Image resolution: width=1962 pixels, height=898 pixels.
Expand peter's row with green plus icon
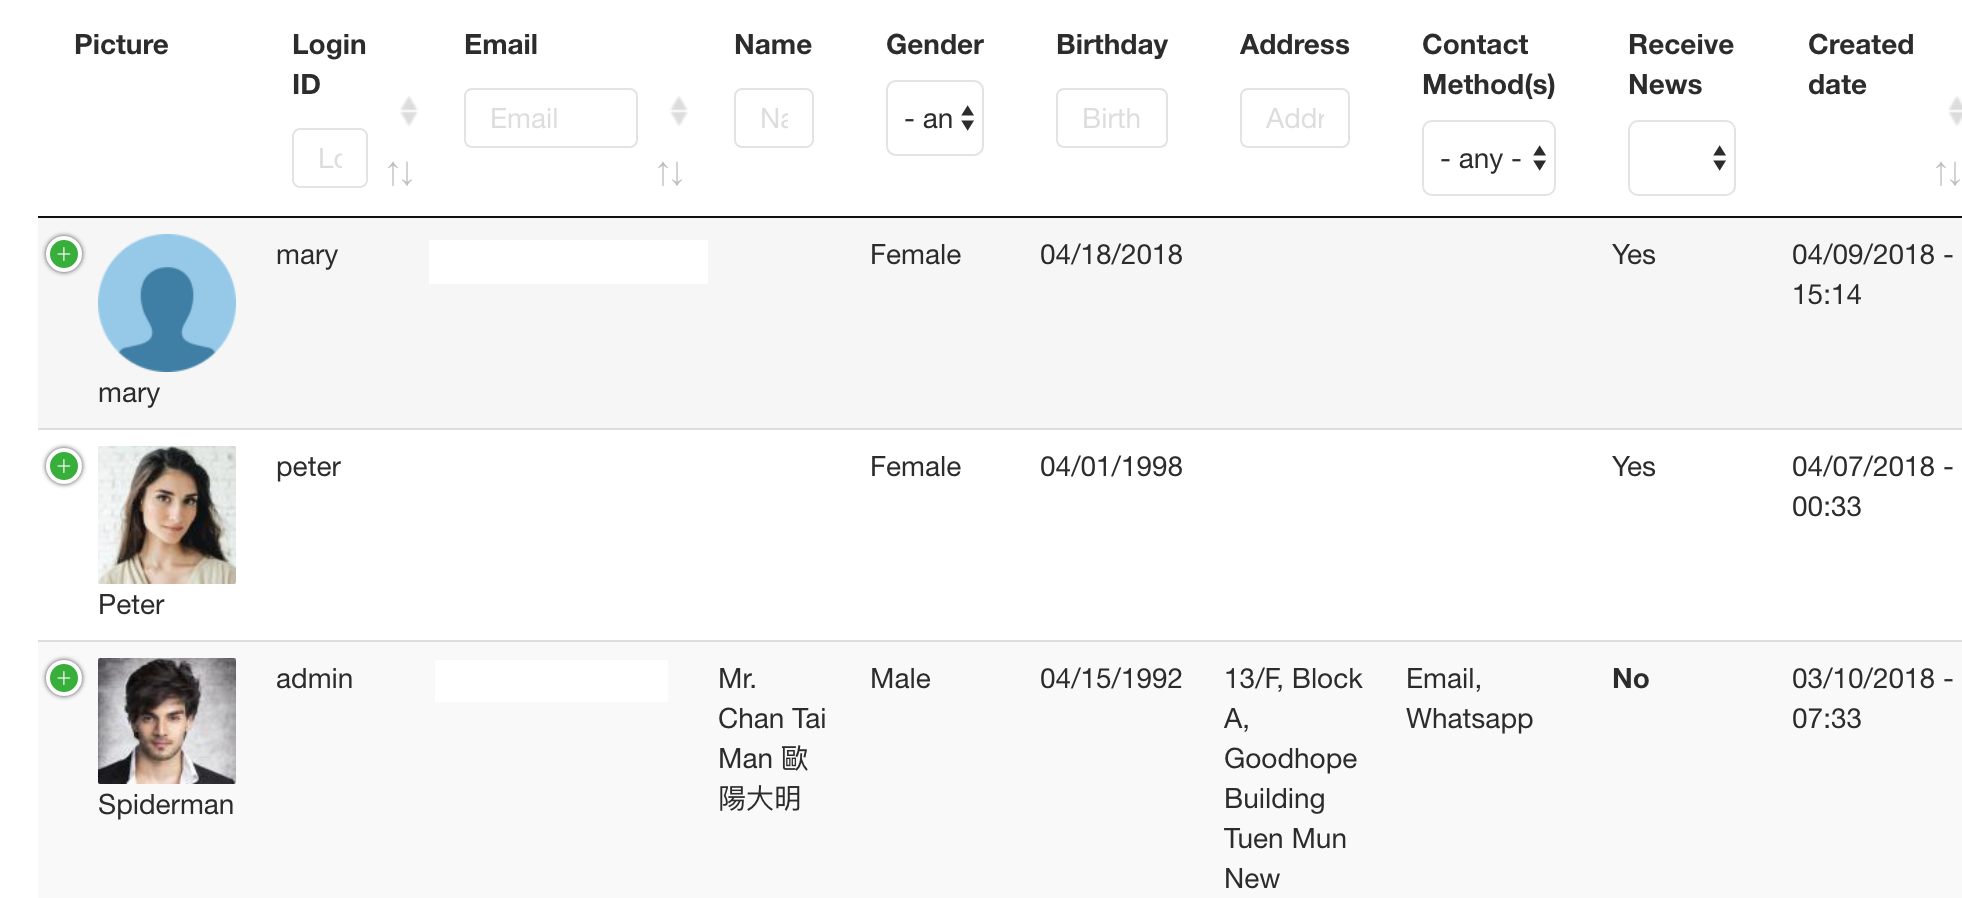(64, 466)
